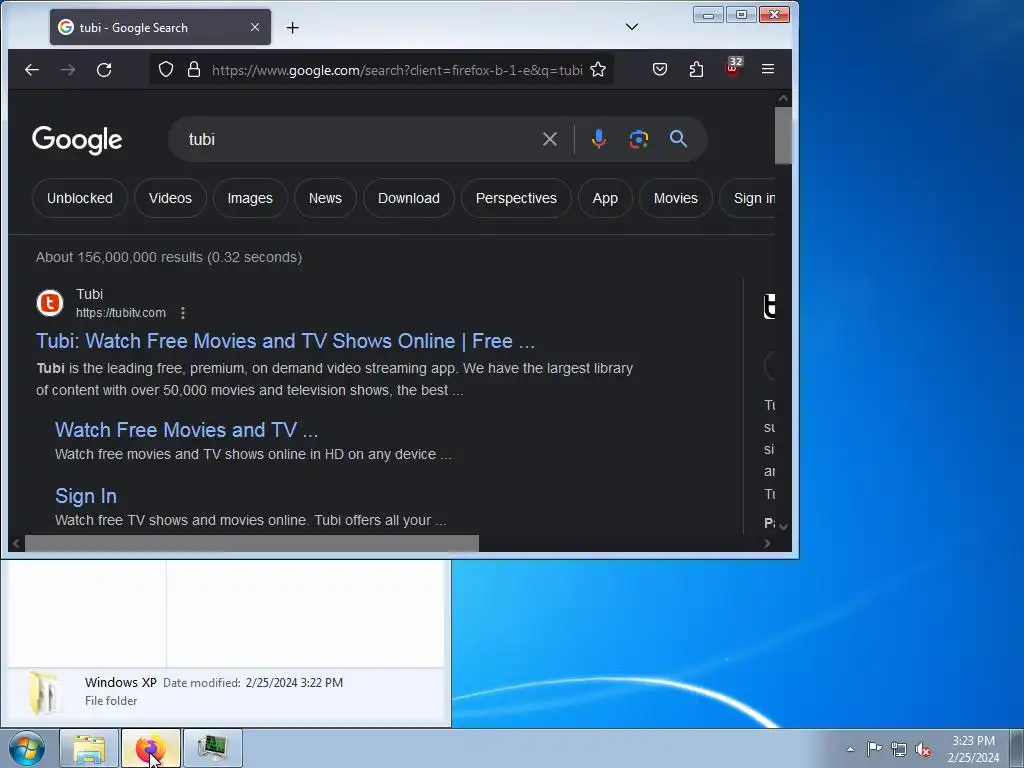The image size is (1024, 768).
Task: Click Windows XP folder icon in Explorer details
Action: click(x=44, y=692)
